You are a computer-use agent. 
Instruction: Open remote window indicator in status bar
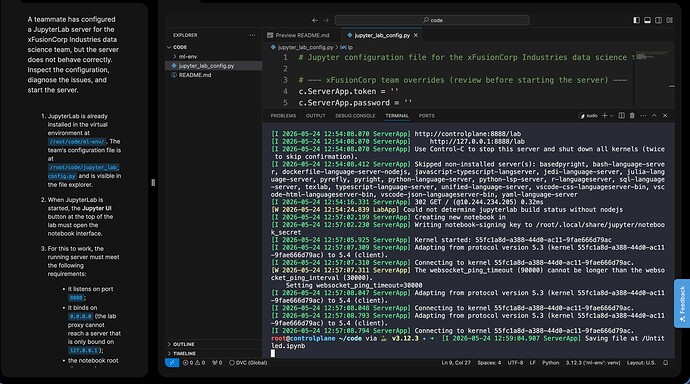(x=172, y=363)
